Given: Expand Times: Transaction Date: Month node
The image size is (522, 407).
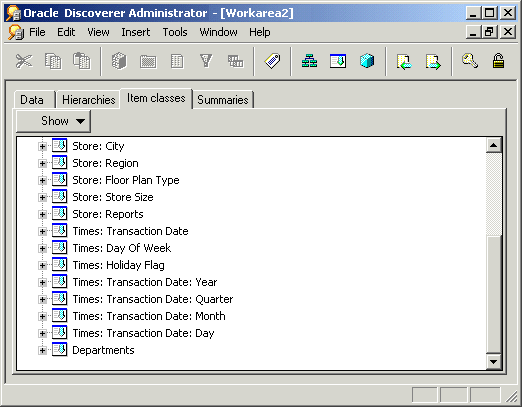Looking at the screenshot, I should (x=42, y=316).
